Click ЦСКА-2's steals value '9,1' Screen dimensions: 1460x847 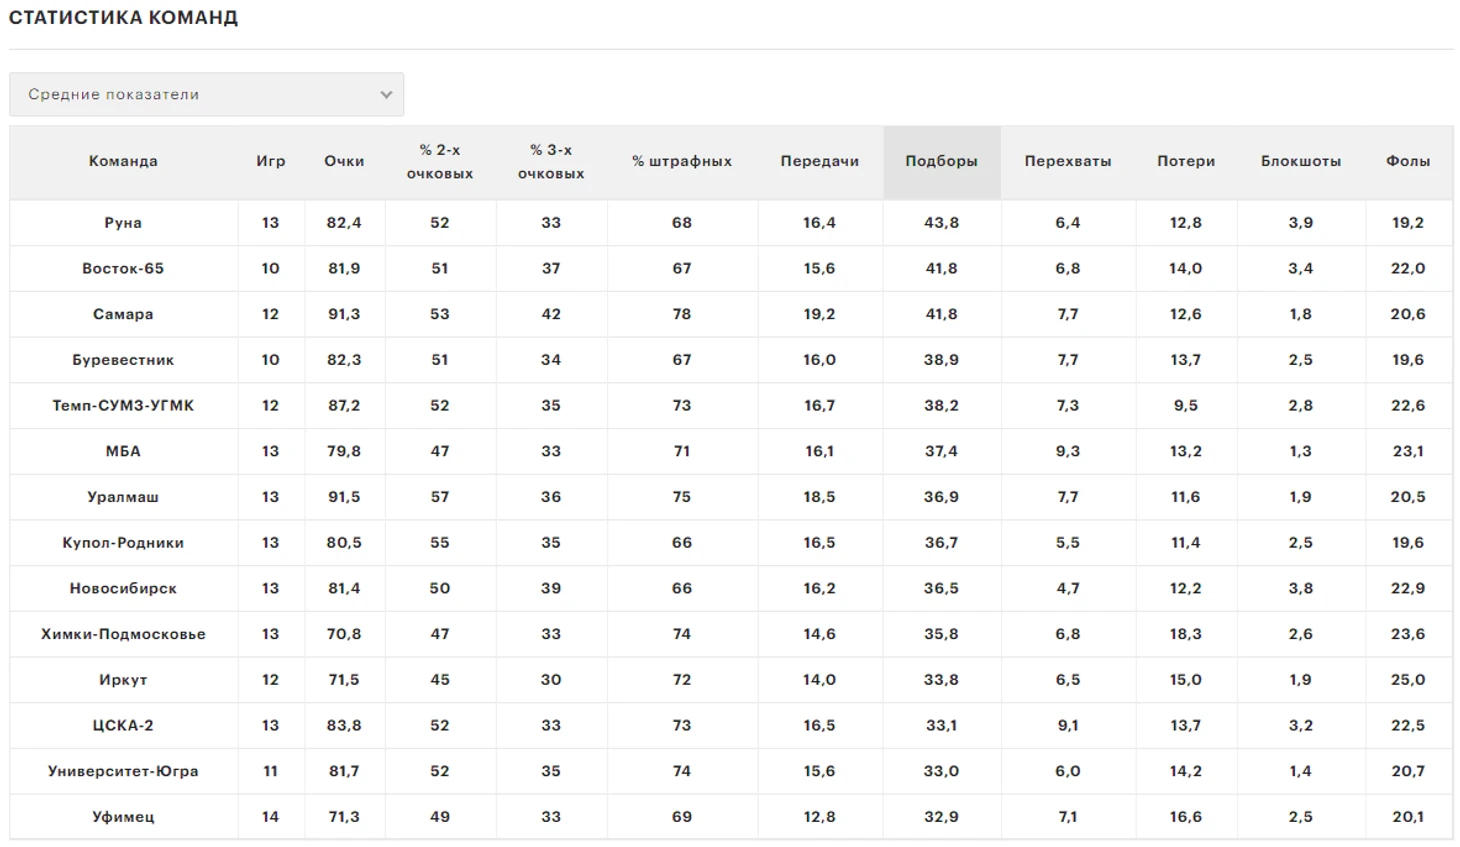1068,726
